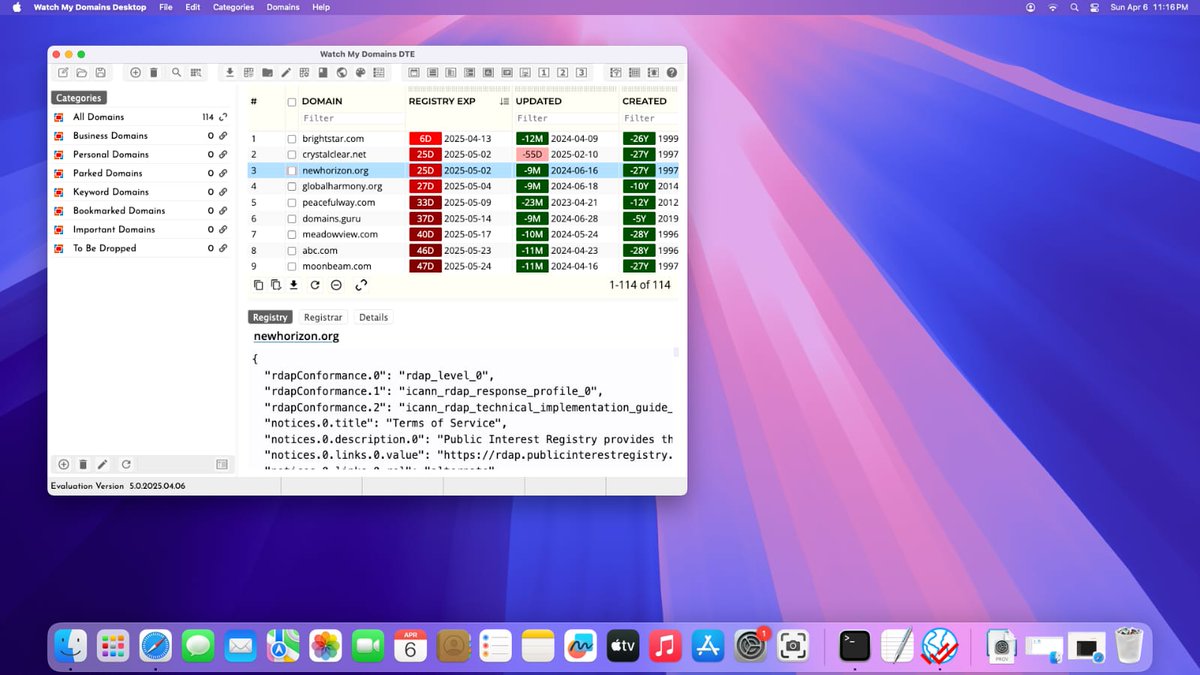
Task: Click refresh icon below the domain table
Action: pyautogui.click(x=315, y=285)
